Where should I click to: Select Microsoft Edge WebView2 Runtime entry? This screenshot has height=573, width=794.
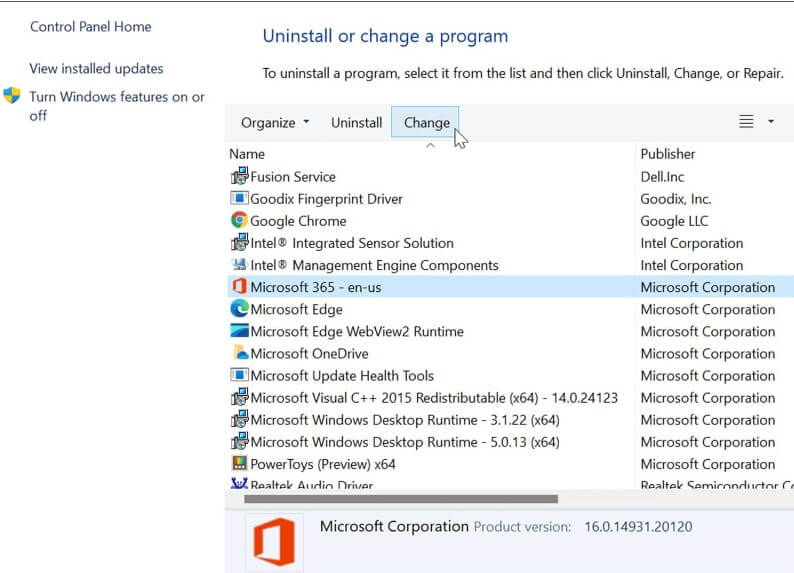pos(356,332)
